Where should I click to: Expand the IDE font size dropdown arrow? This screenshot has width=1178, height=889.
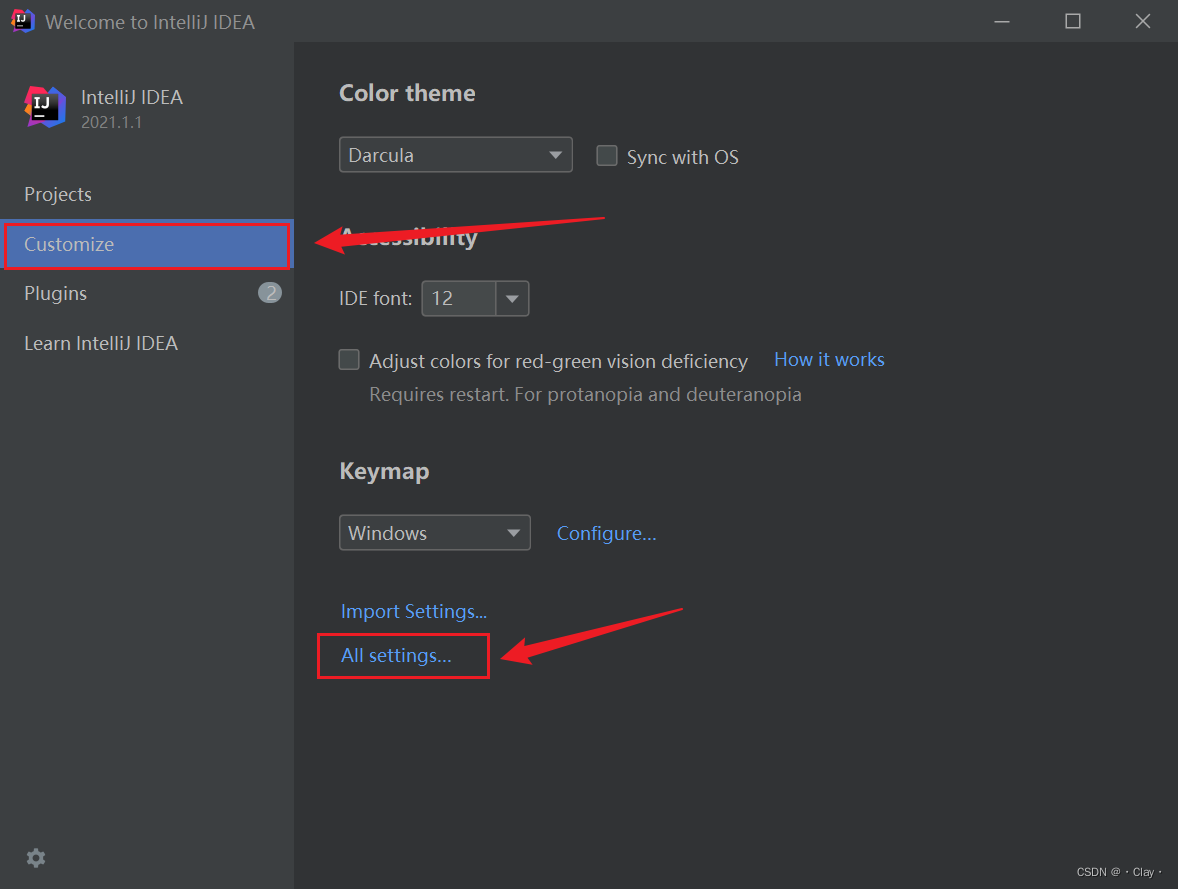click(512, 298)
